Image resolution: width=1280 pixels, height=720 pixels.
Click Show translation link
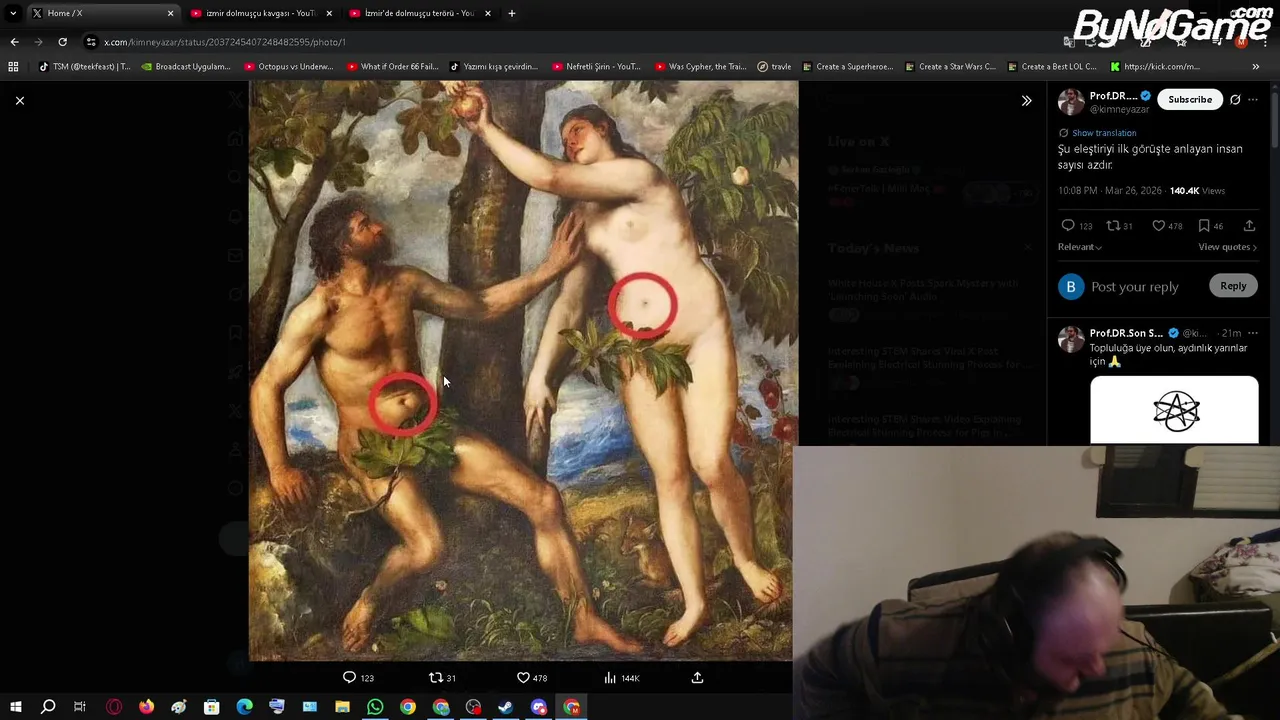(1104, 133)
